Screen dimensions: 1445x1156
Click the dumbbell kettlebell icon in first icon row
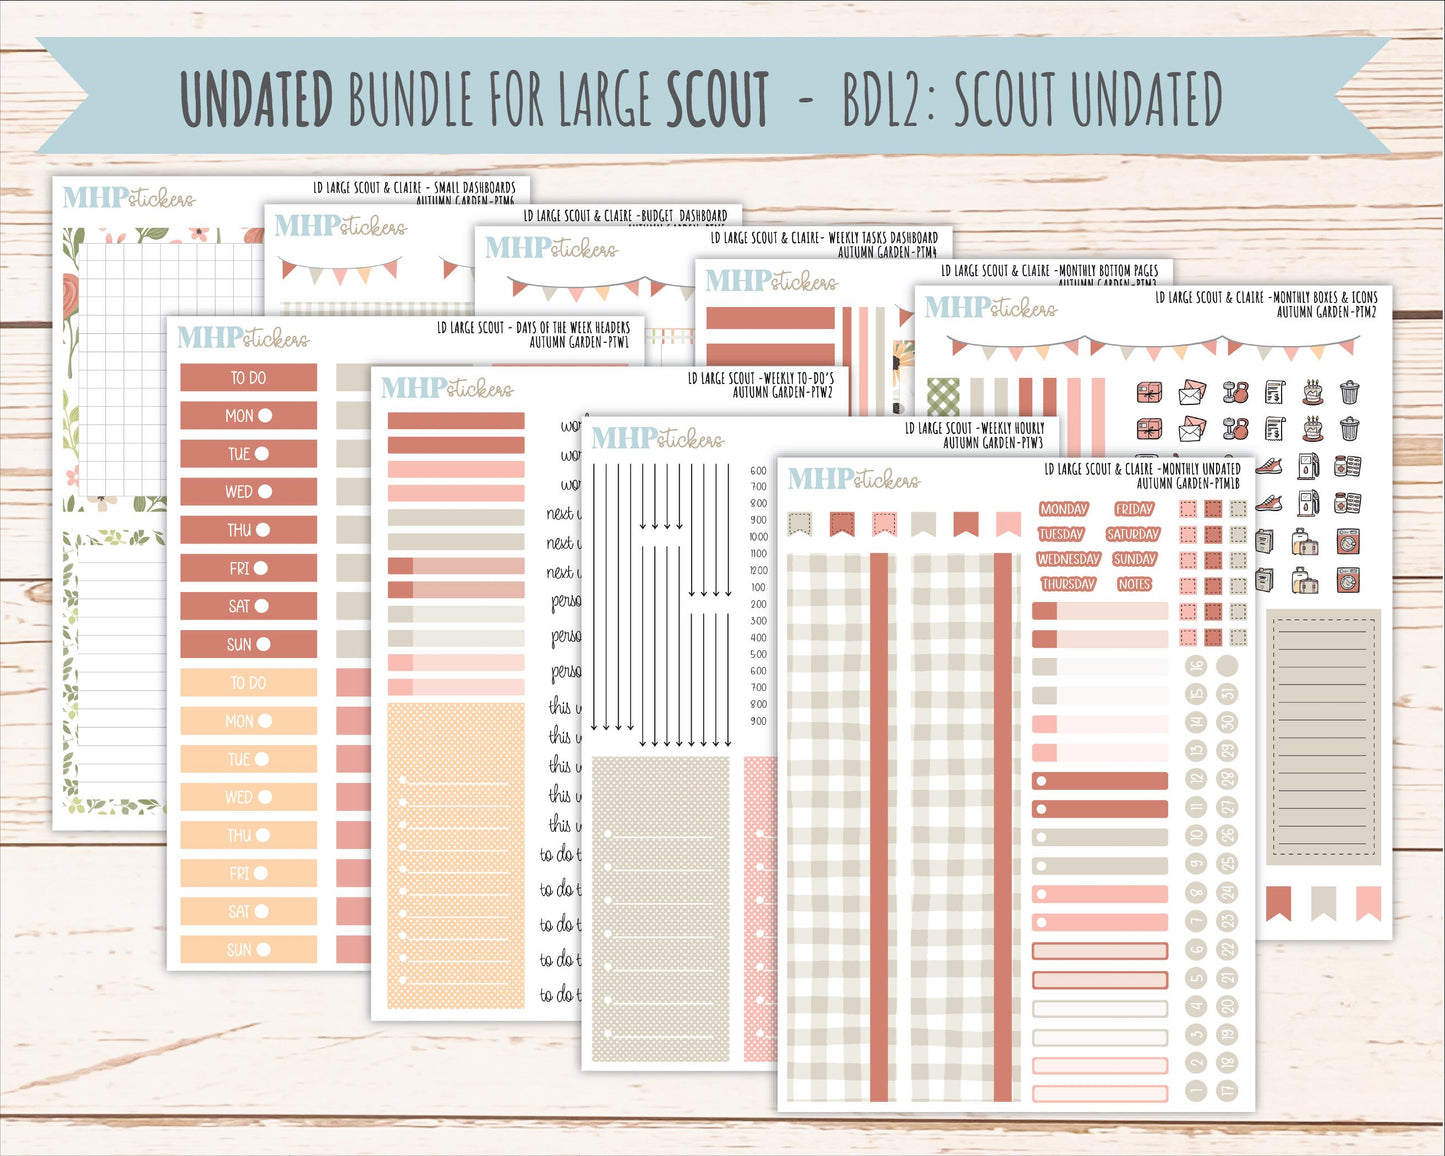[x=1235, y=392]
